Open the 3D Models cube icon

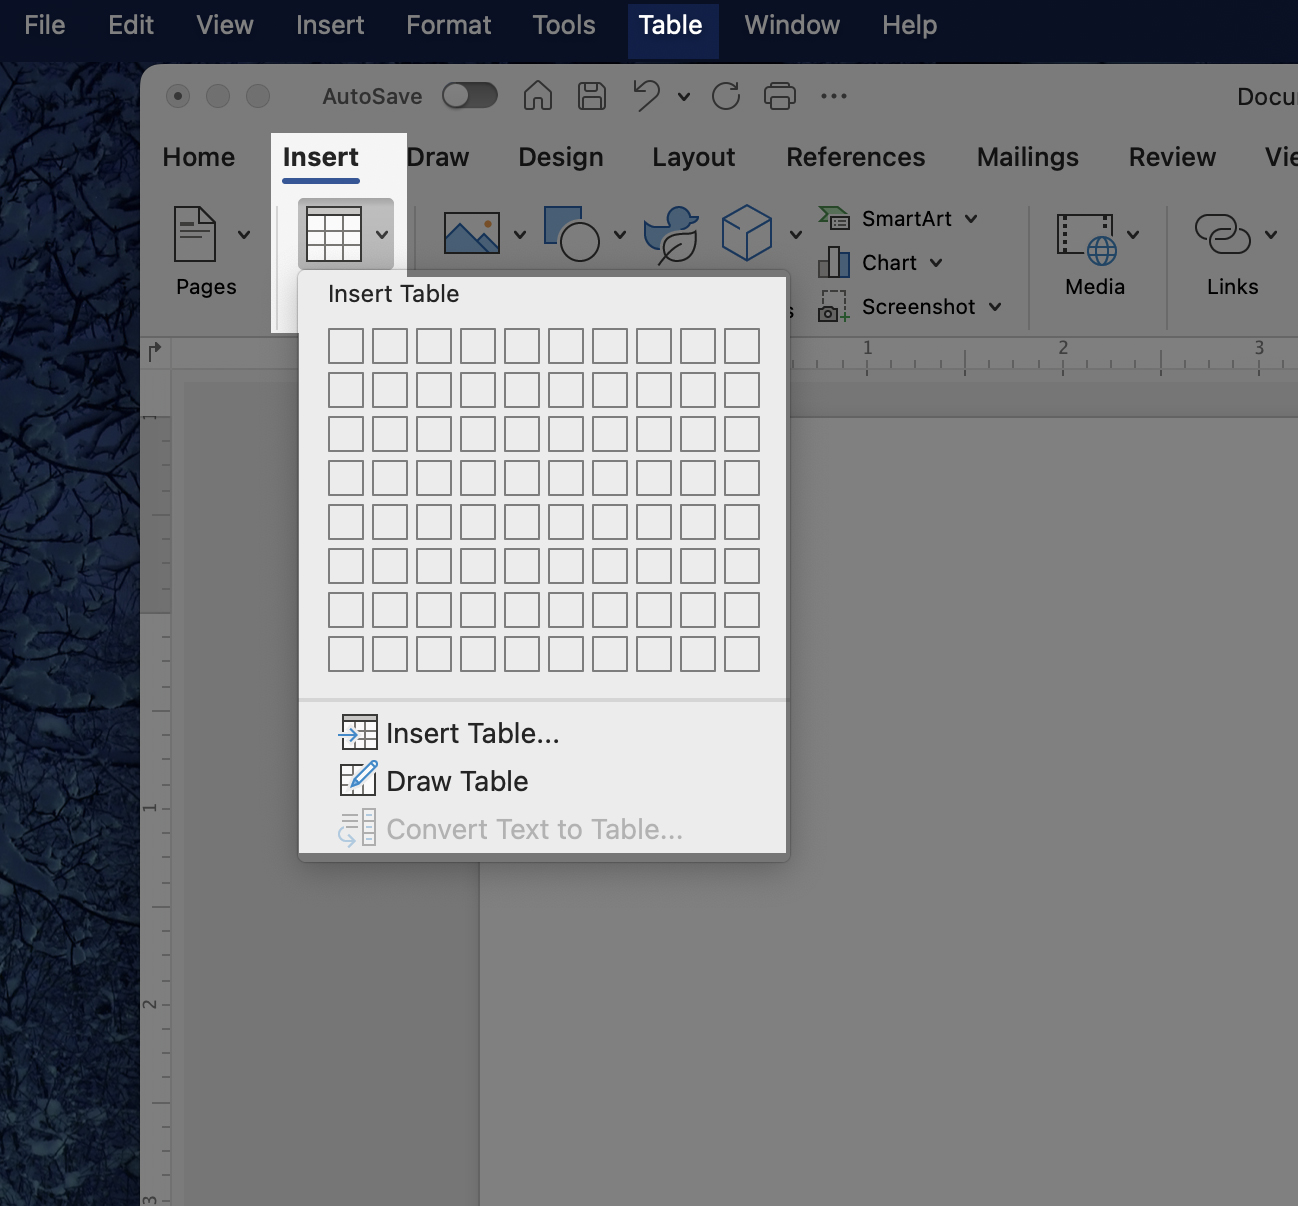tap(747, 234)
